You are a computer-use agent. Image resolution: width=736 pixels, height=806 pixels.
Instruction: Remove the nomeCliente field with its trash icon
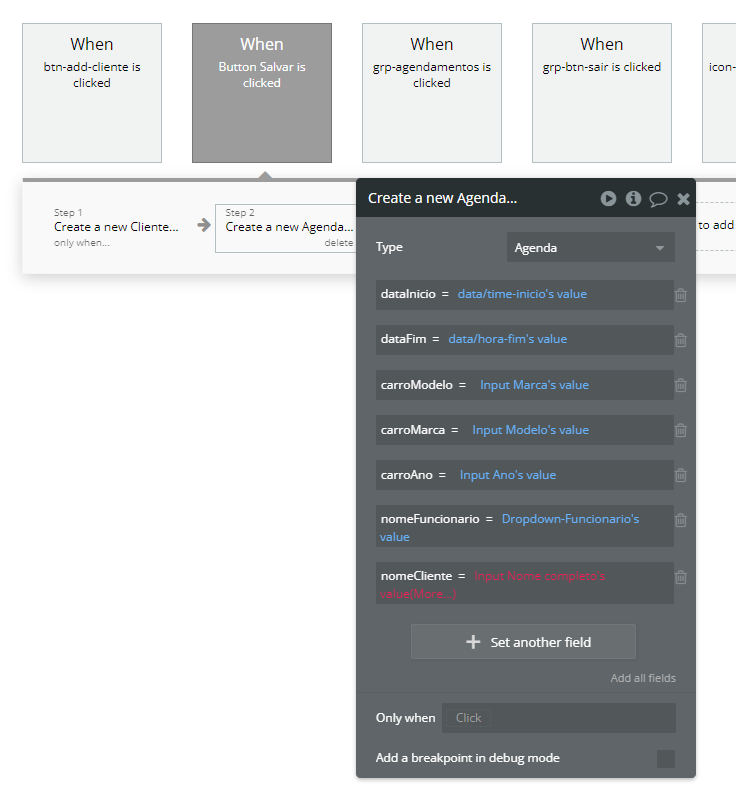point(681,577)
